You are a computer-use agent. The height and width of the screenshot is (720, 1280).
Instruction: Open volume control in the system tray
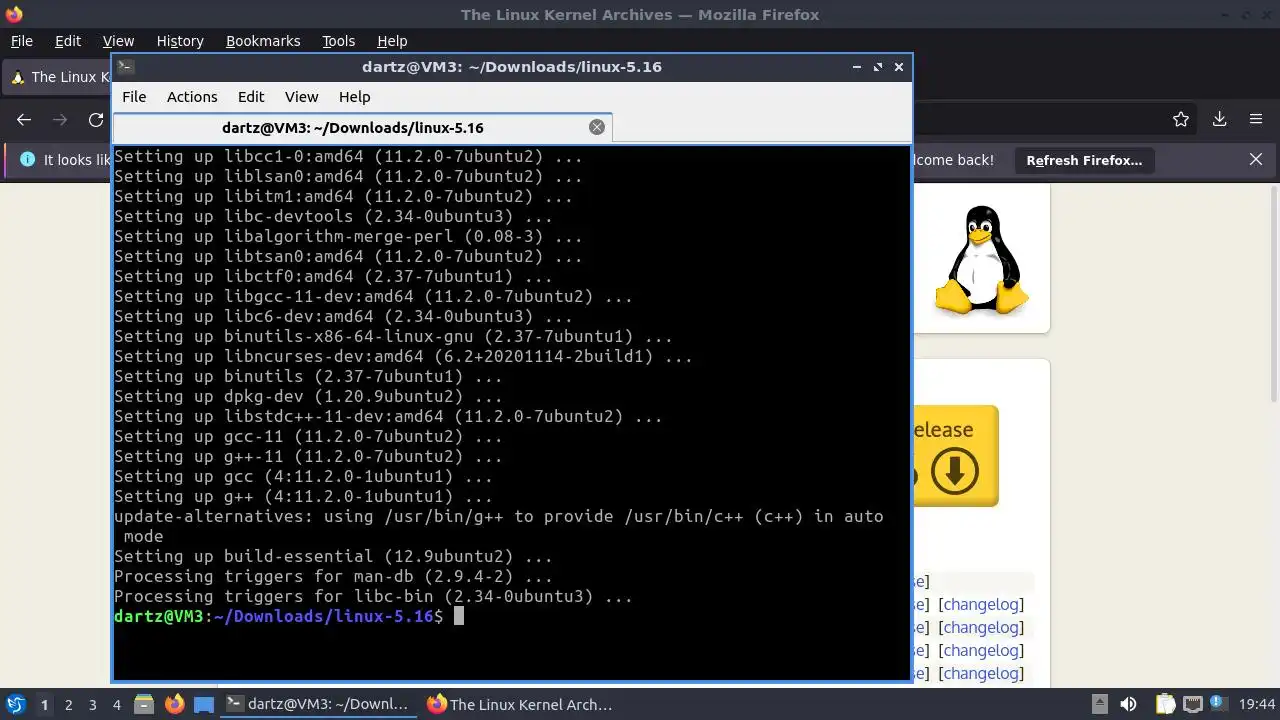tap(1129, 704)
